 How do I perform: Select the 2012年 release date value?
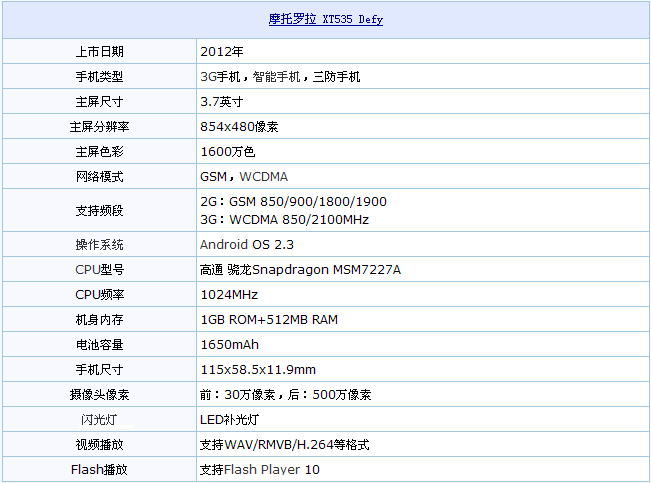click(222, 51)
